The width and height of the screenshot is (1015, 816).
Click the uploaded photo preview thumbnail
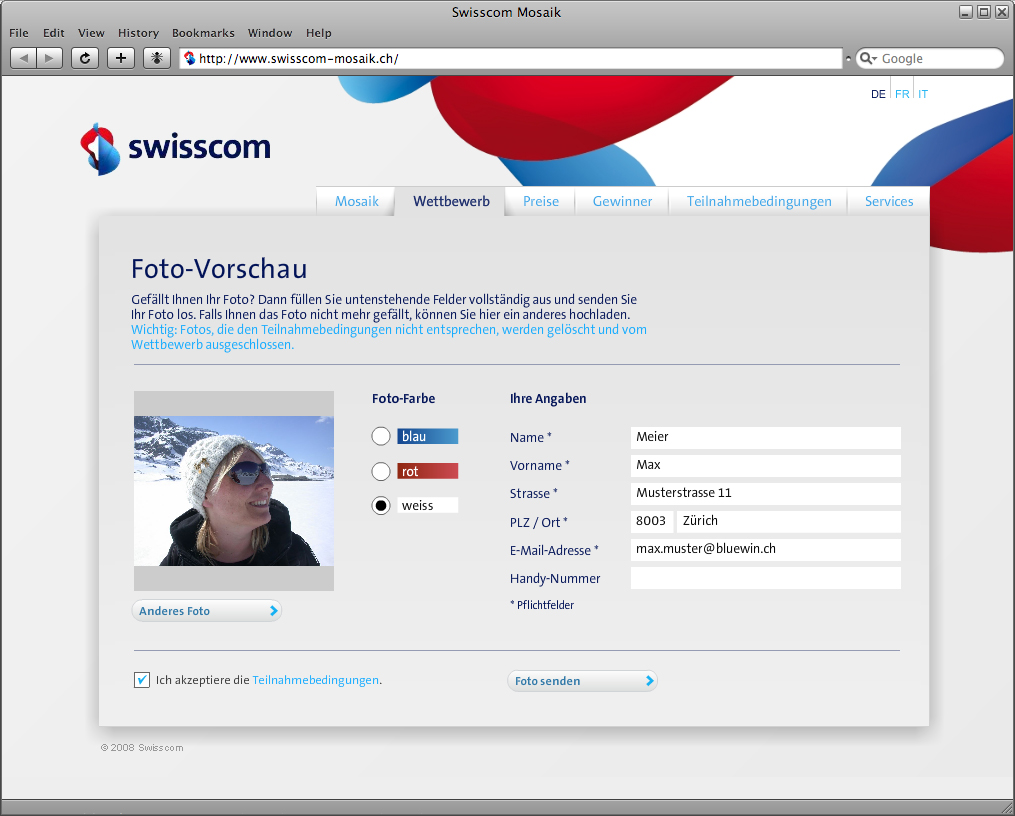click(234, 491)
